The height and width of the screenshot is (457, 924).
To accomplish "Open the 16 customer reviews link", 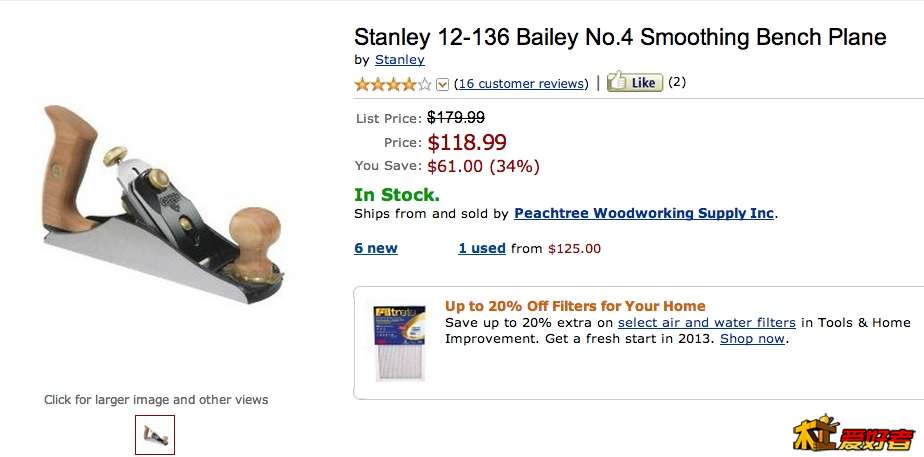I will [521, 84].
